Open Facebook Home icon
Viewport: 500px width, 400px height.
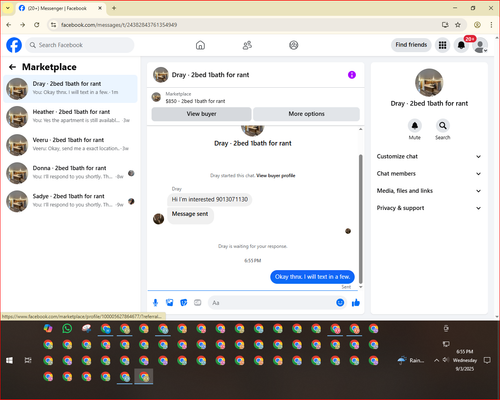coord(200,45)
